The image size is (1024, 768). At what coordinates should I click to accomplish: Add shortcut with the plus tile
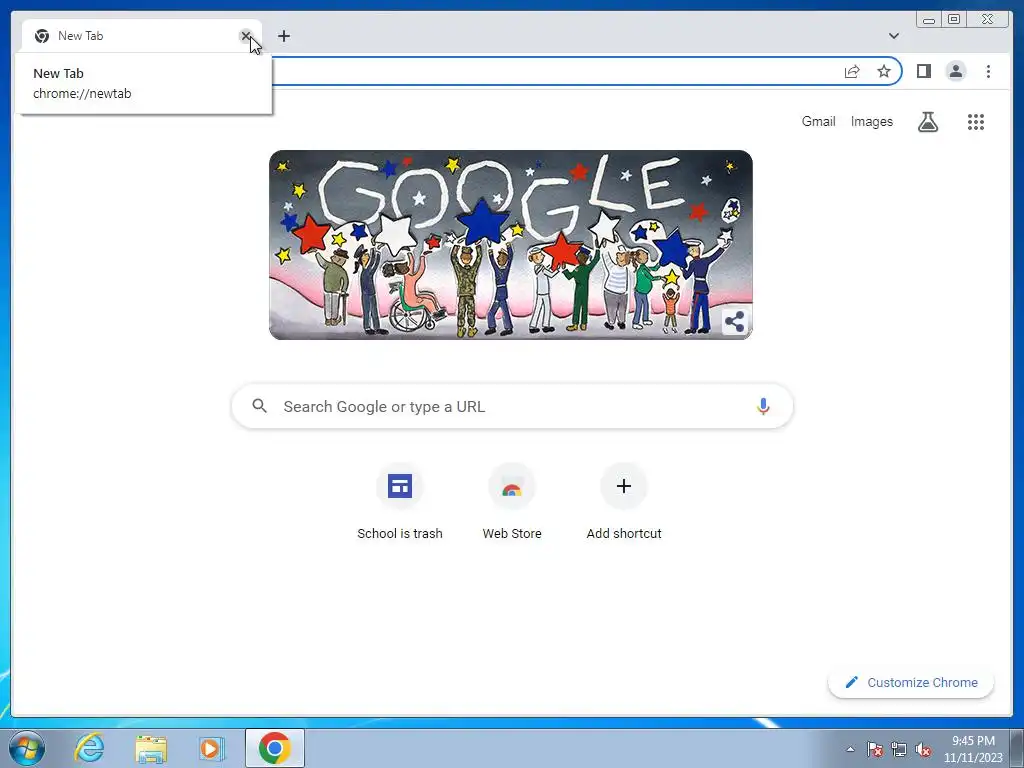(x=624, y=503)
